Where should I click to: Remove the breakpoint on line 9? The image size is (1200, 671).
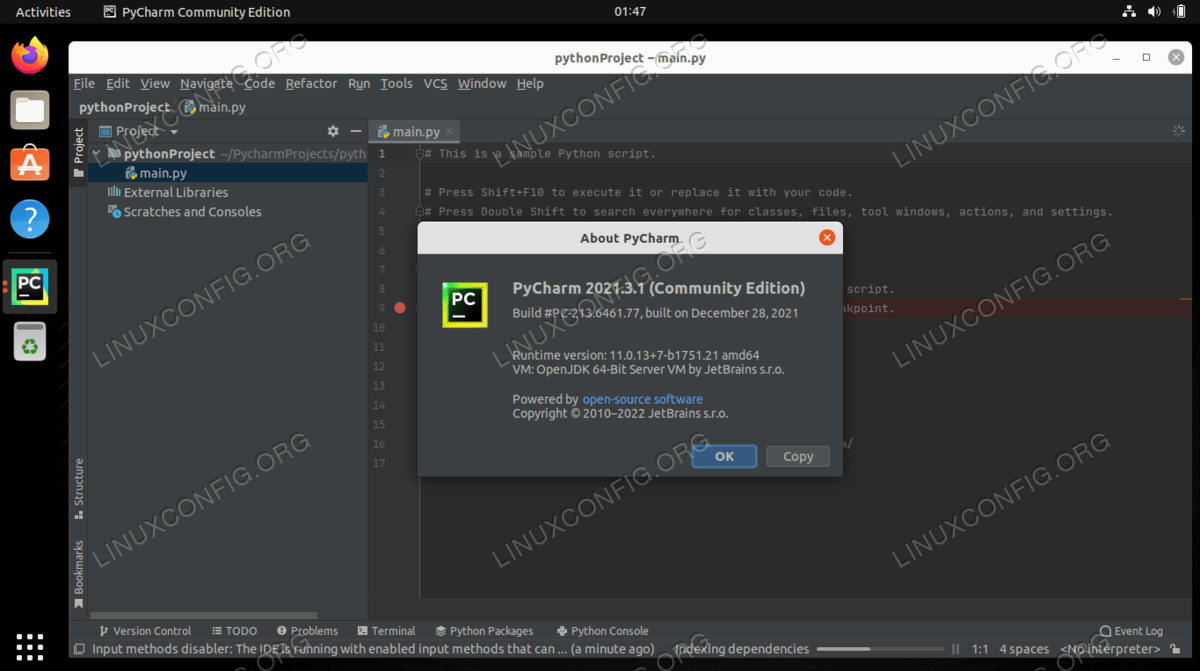pyautogui.click(x=400, y=308)
